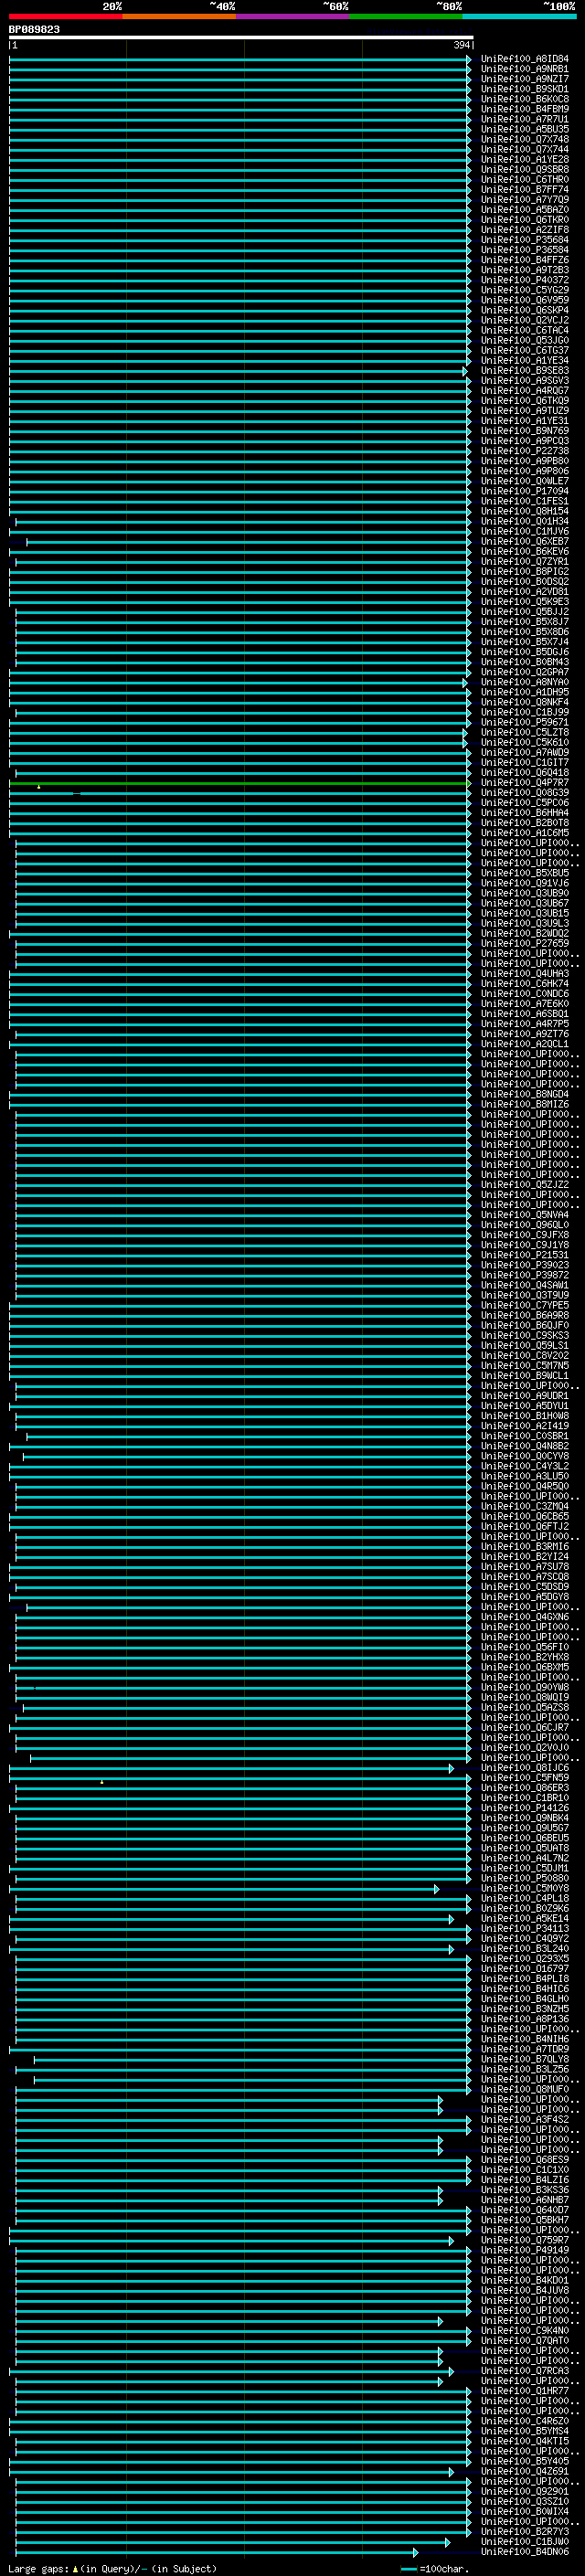Open hit label UniRef100_B9SKD1
Screen dimensions: 585x2576
525,89
